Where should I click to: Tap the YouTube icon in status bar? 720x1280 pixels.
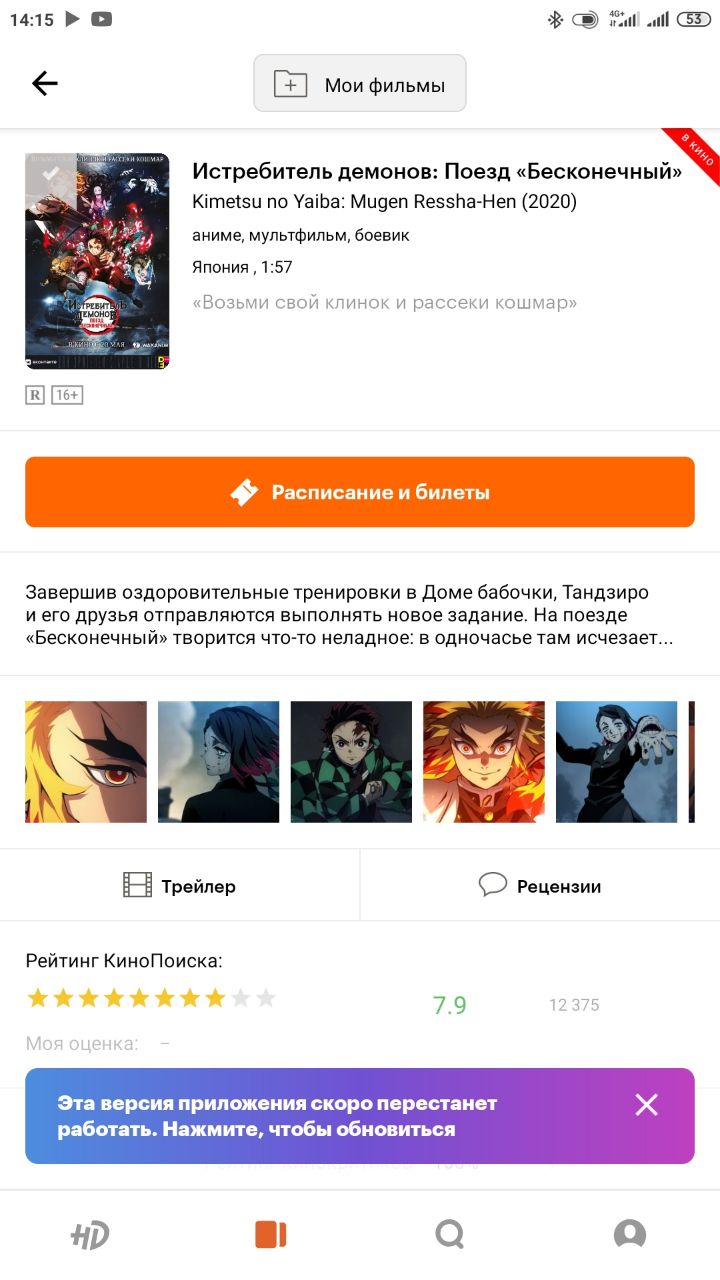coord(100,19)
